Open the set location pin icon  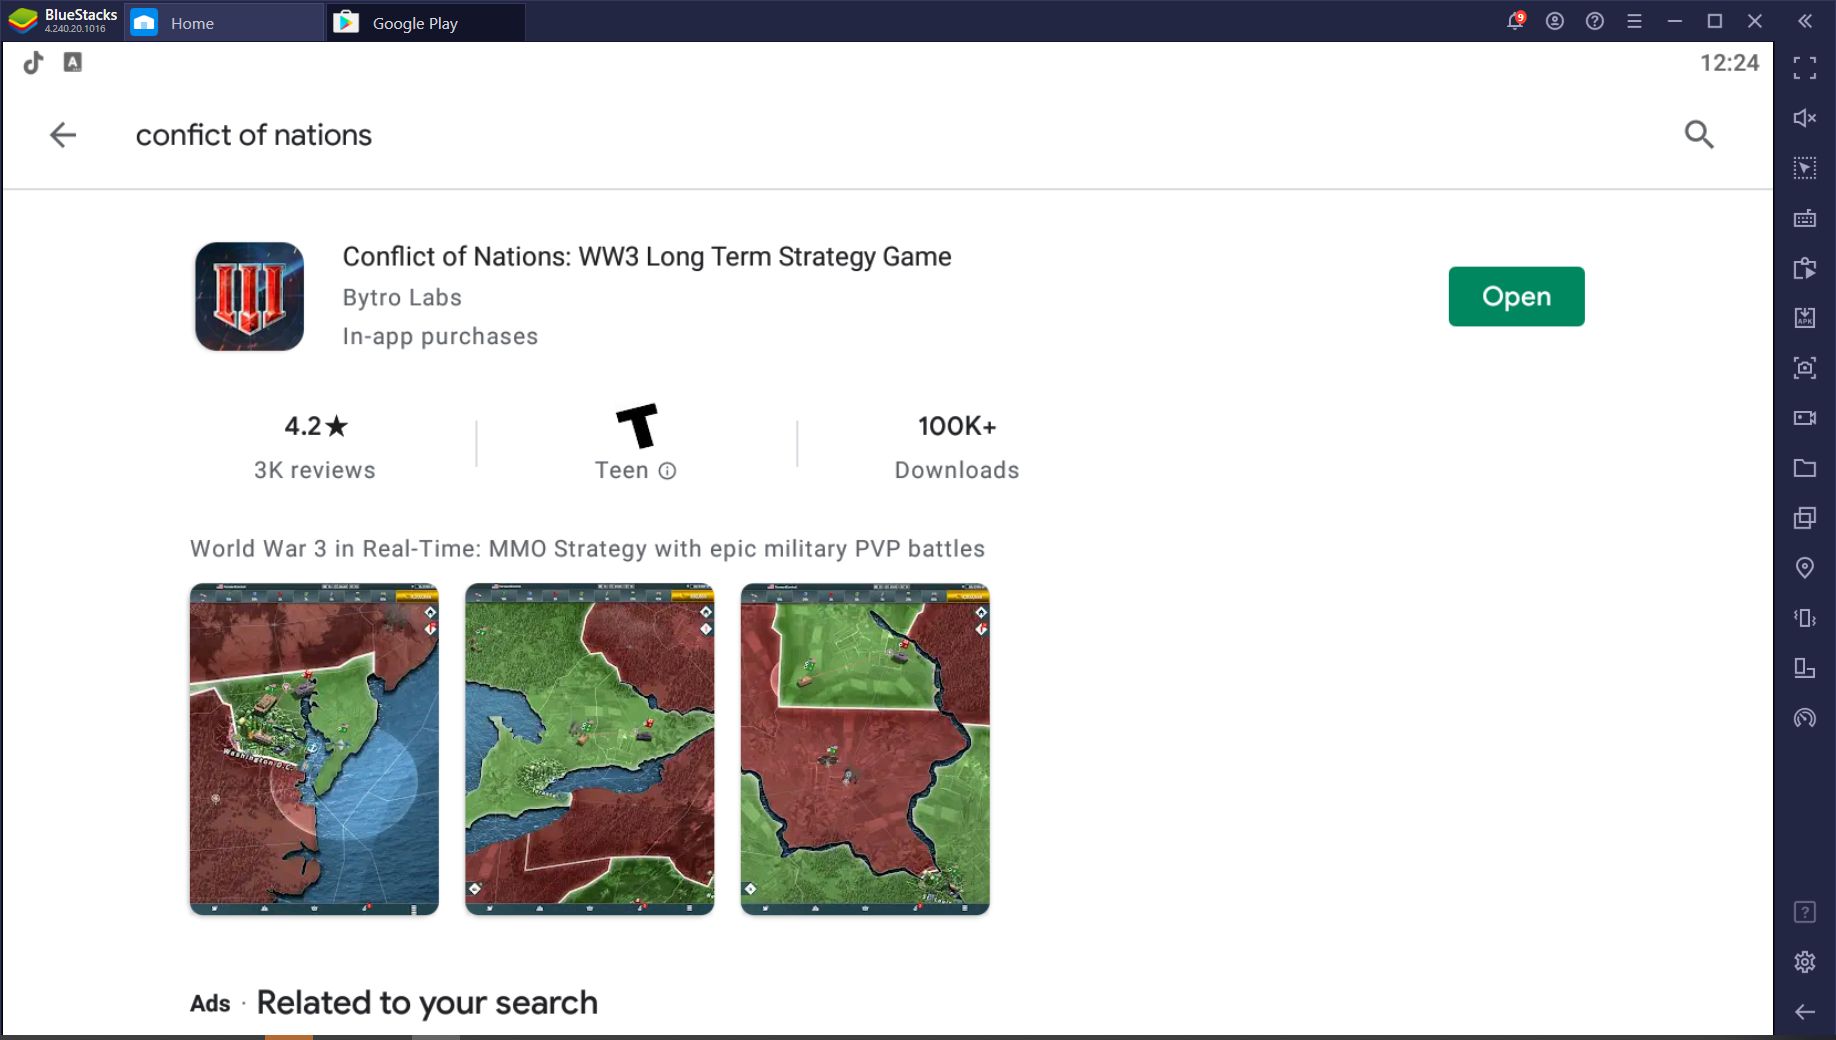click(x=1805, y=568)
